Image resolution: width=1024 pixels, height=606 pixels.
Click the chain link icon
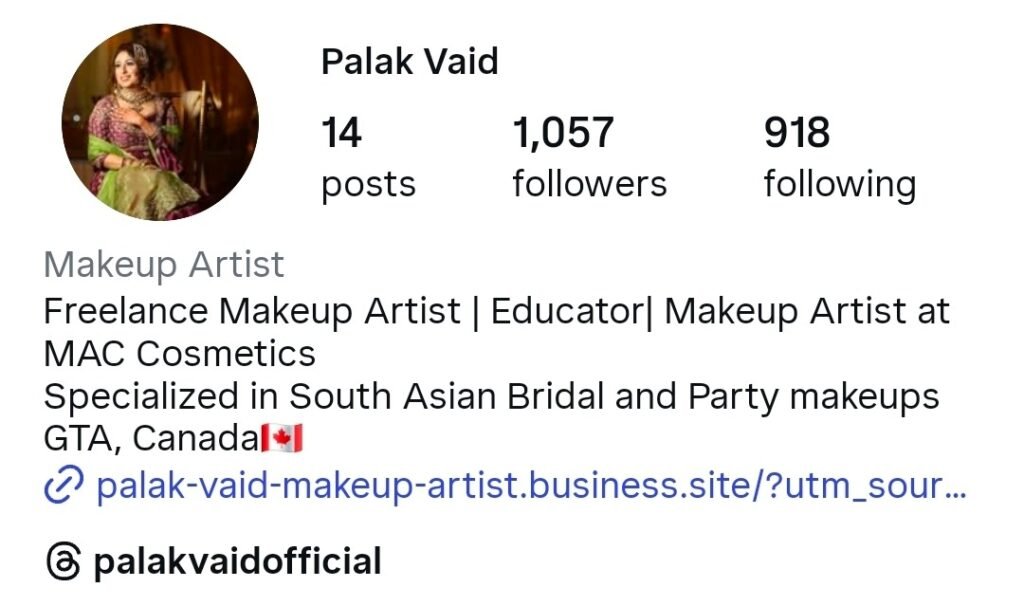[63, 486]
